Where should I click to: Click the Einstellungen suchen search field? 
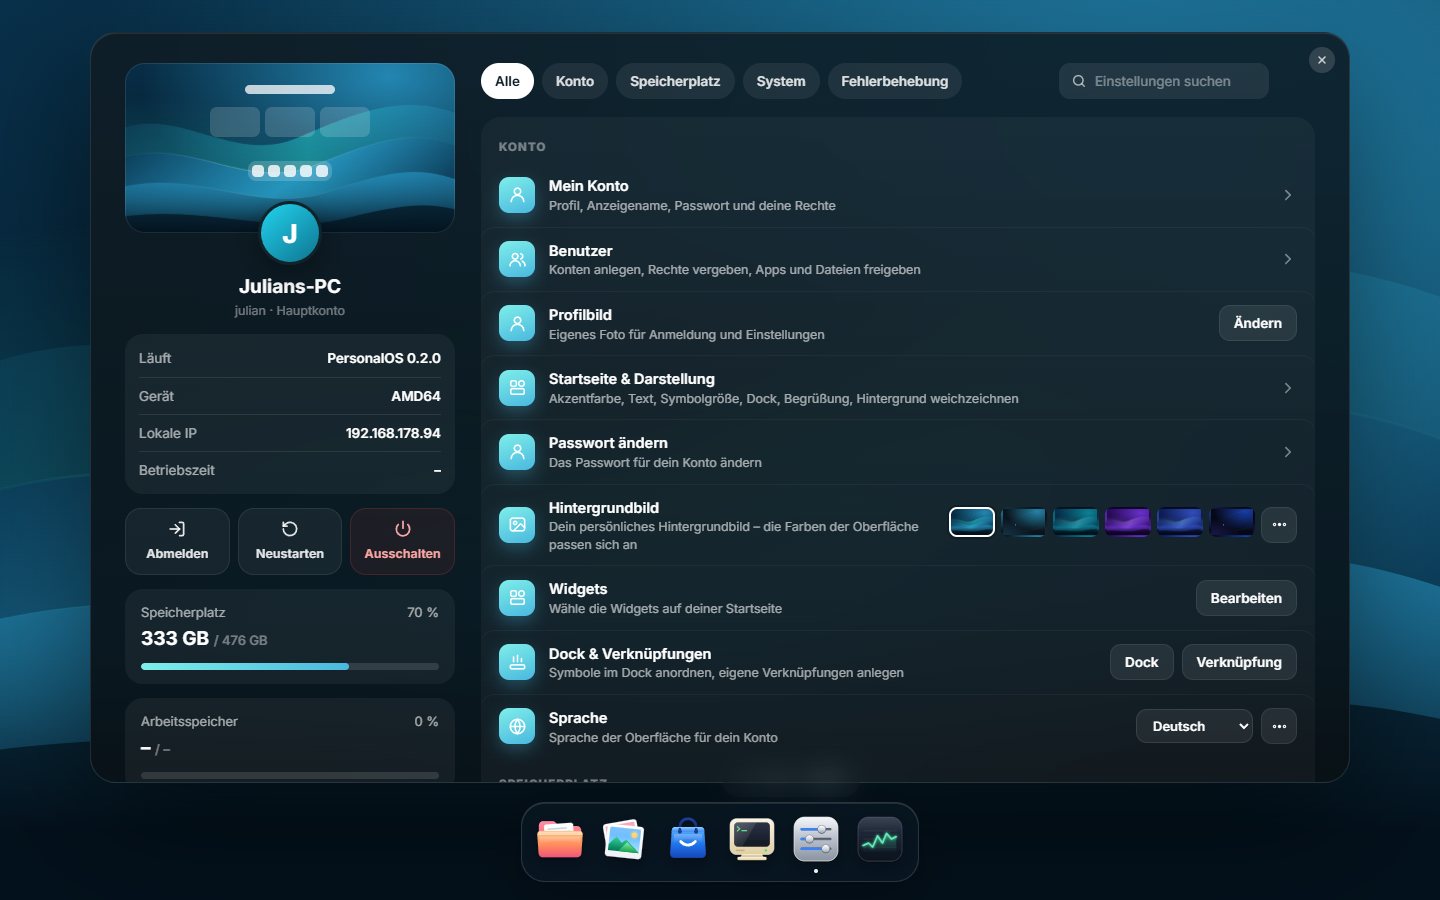point(1164,81)
